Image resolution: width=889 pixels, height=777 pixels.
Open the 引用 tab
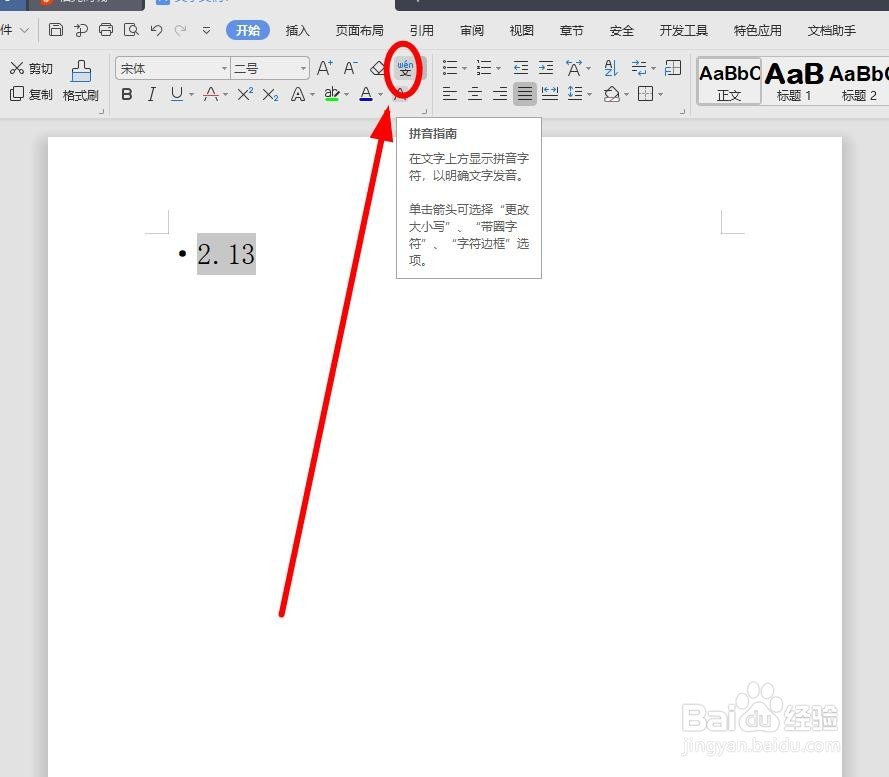[422, 31]
